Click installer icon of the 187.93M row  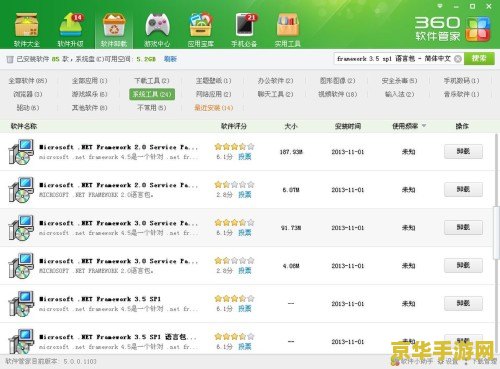[x=21, y=152]
